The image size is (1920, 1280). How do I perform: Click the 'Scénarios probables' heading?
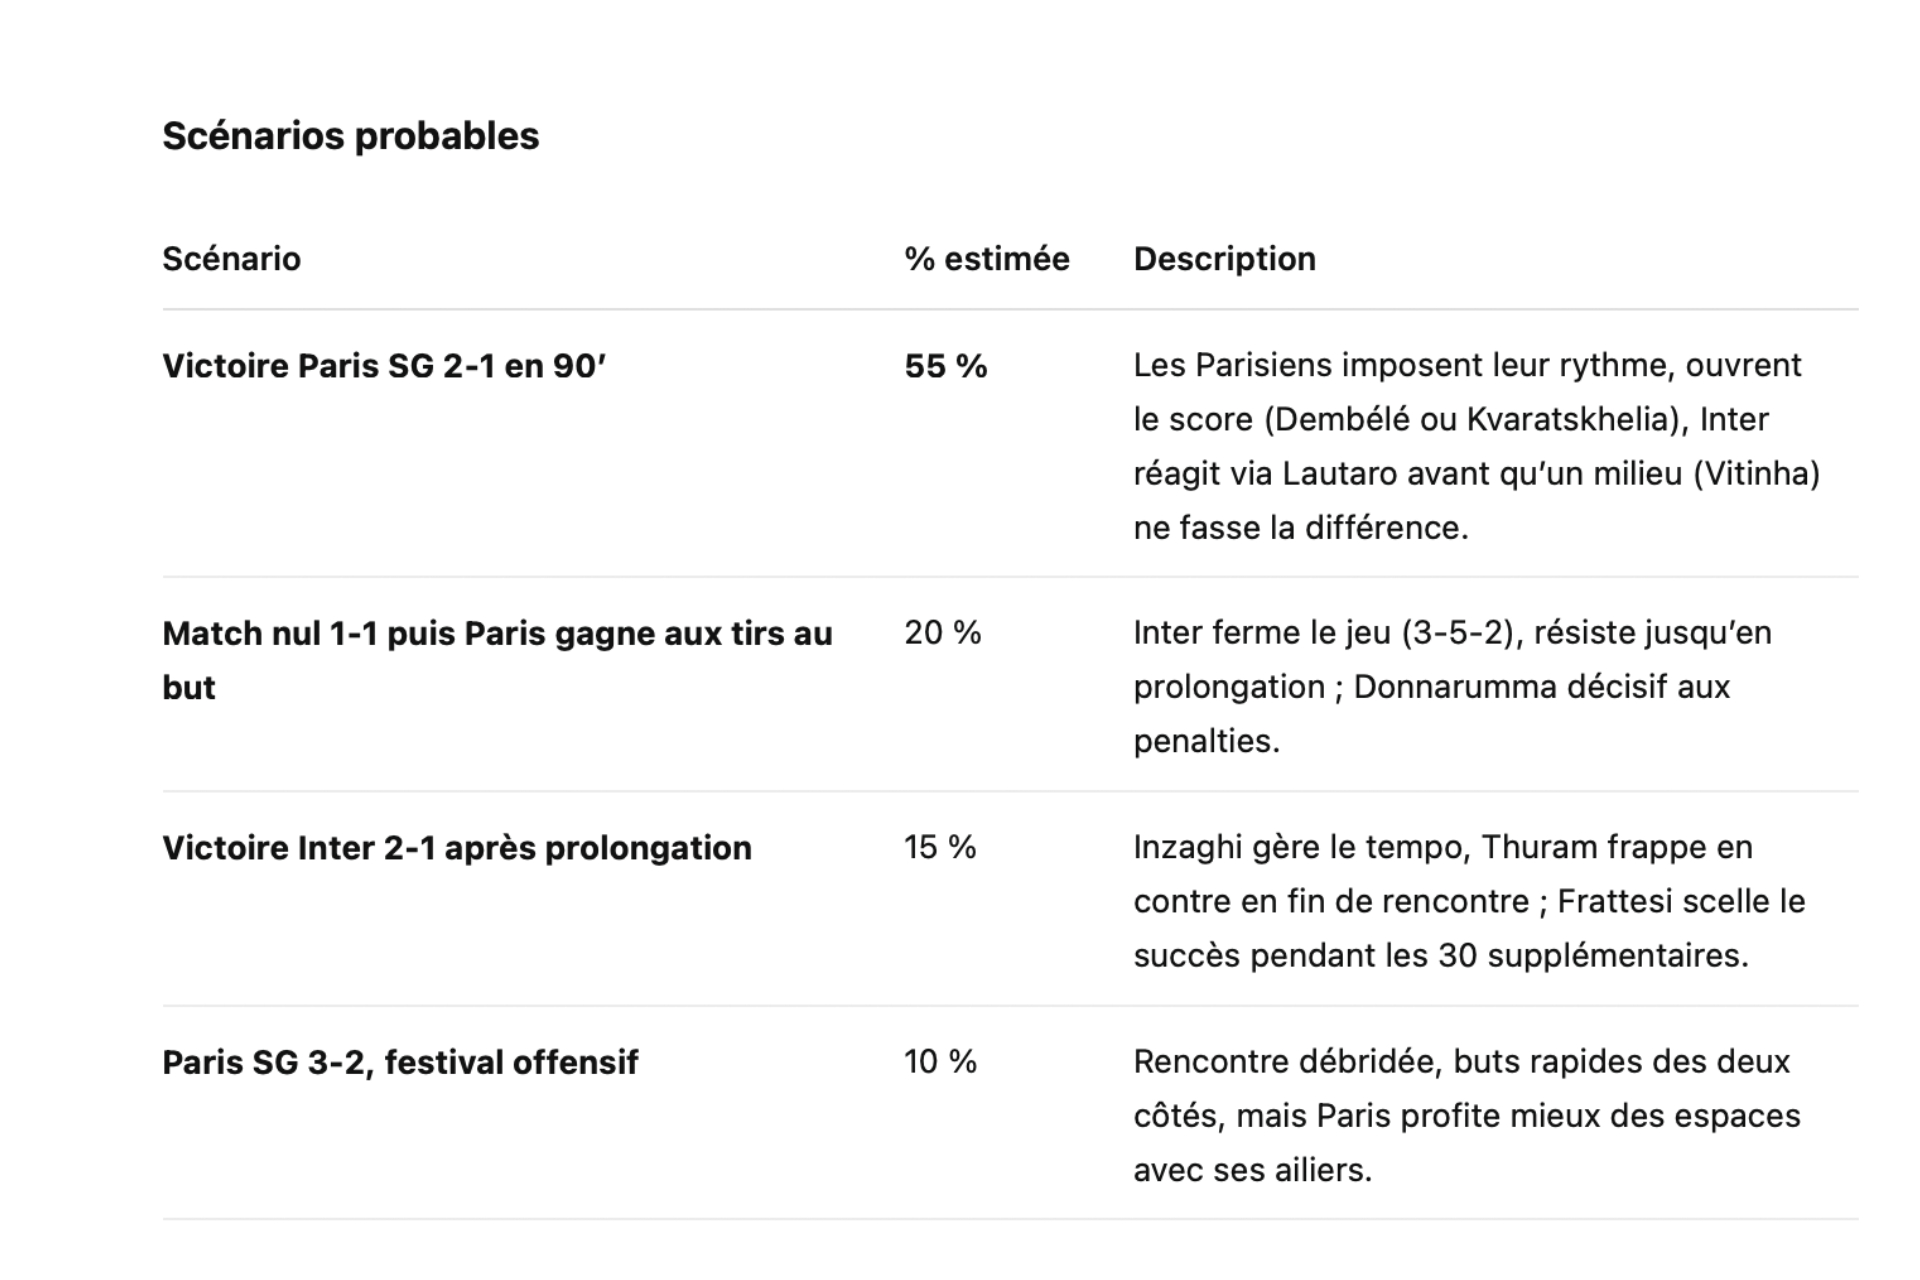(350, 136)
